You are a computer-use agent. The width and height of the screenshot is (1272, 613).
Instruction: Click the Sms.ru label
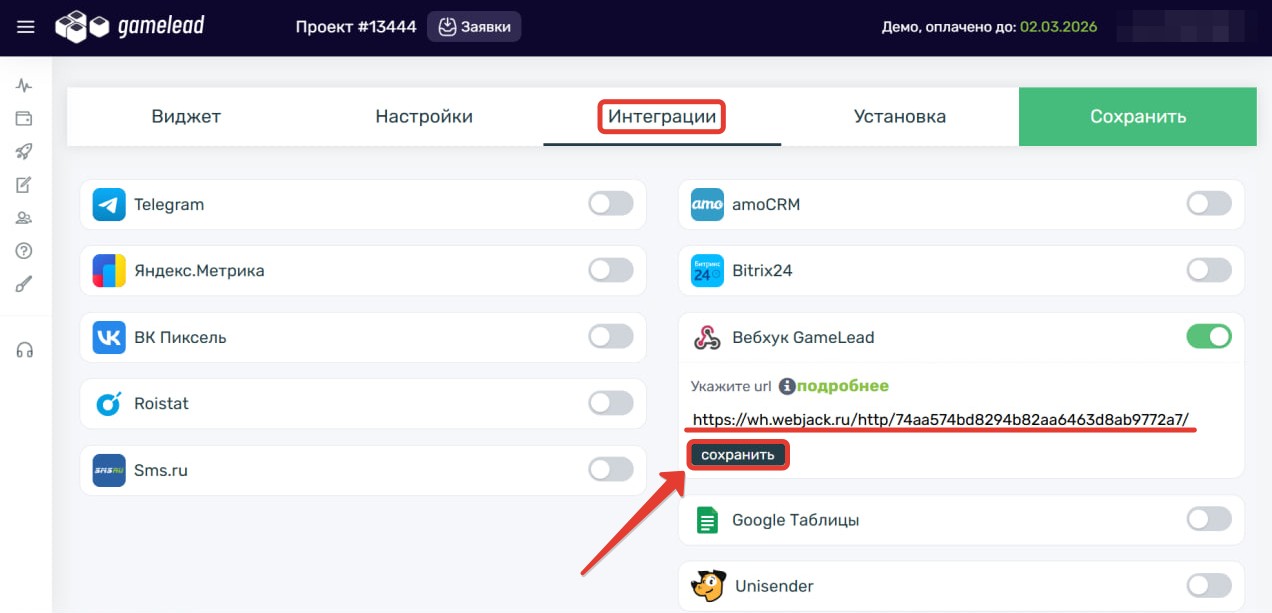[161, 470]
